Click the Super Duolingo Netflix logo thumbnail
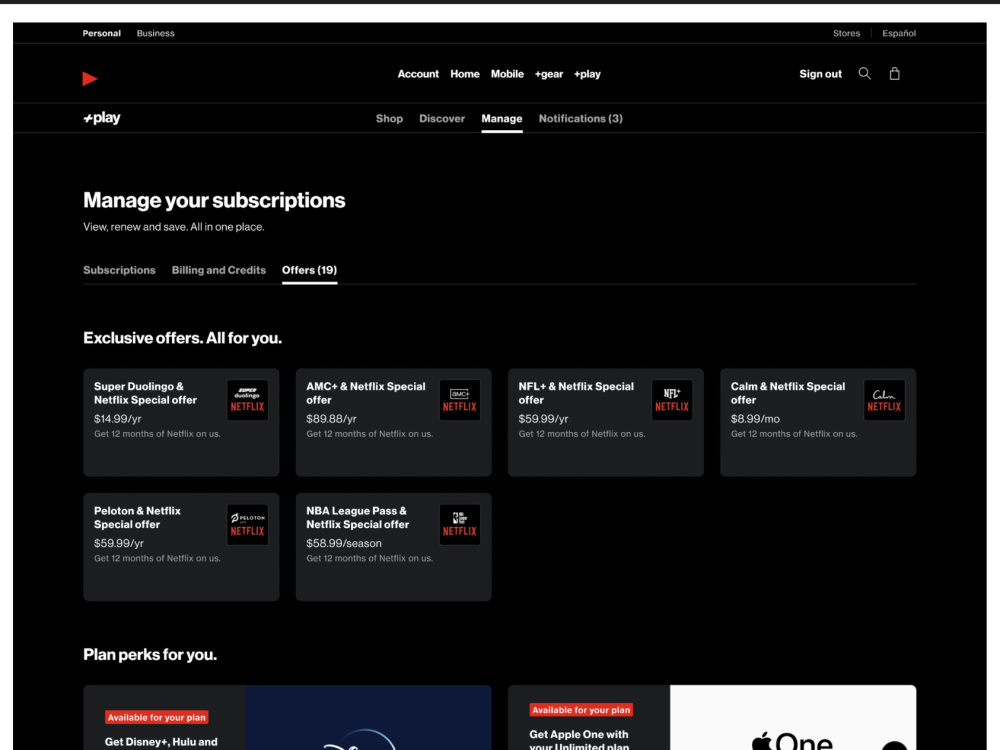This screenshot has width=1000, height=750. [x=247, y=400]
